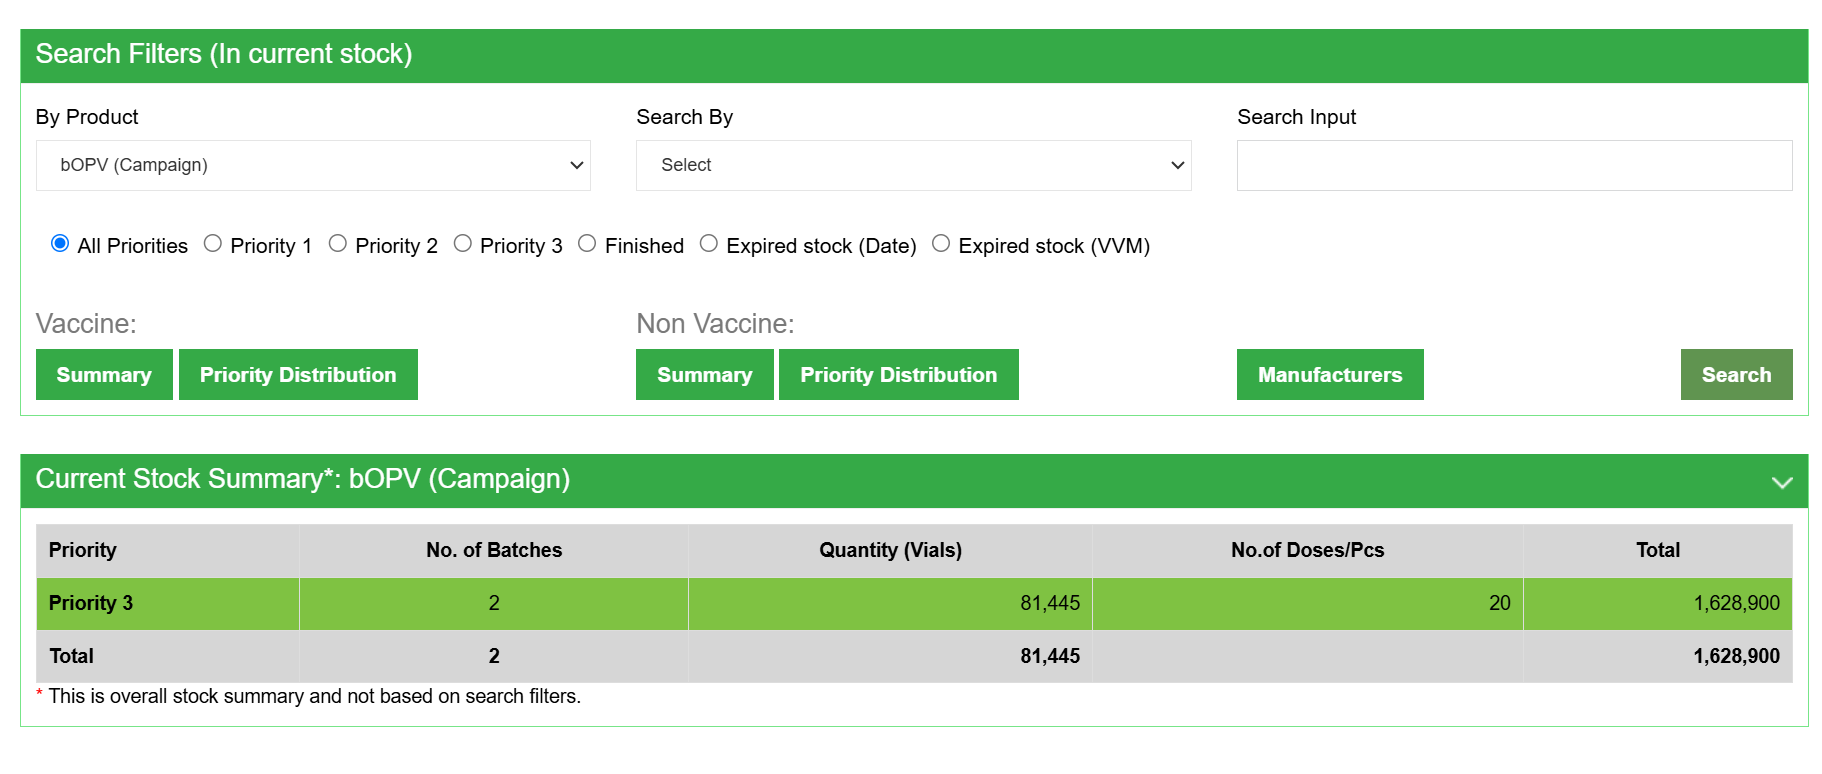
Task: Select the Priority 1 radio button
Action: pyautogui.click(x=213, y=244)
